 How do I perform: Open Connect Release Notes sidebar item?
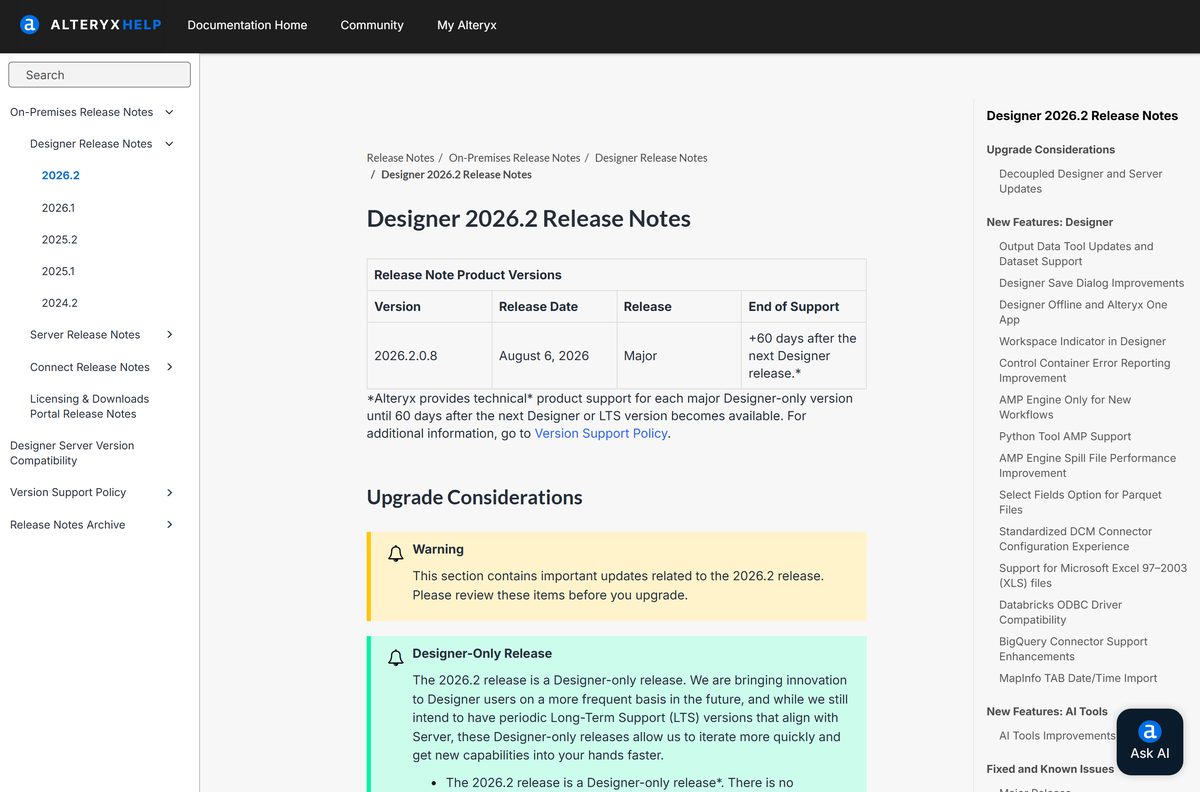[90, 367]
